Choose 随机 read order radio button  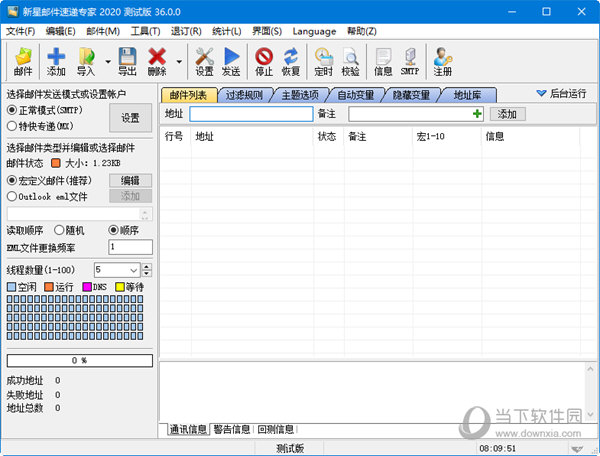pyautogui.click(x=59, y=230)
